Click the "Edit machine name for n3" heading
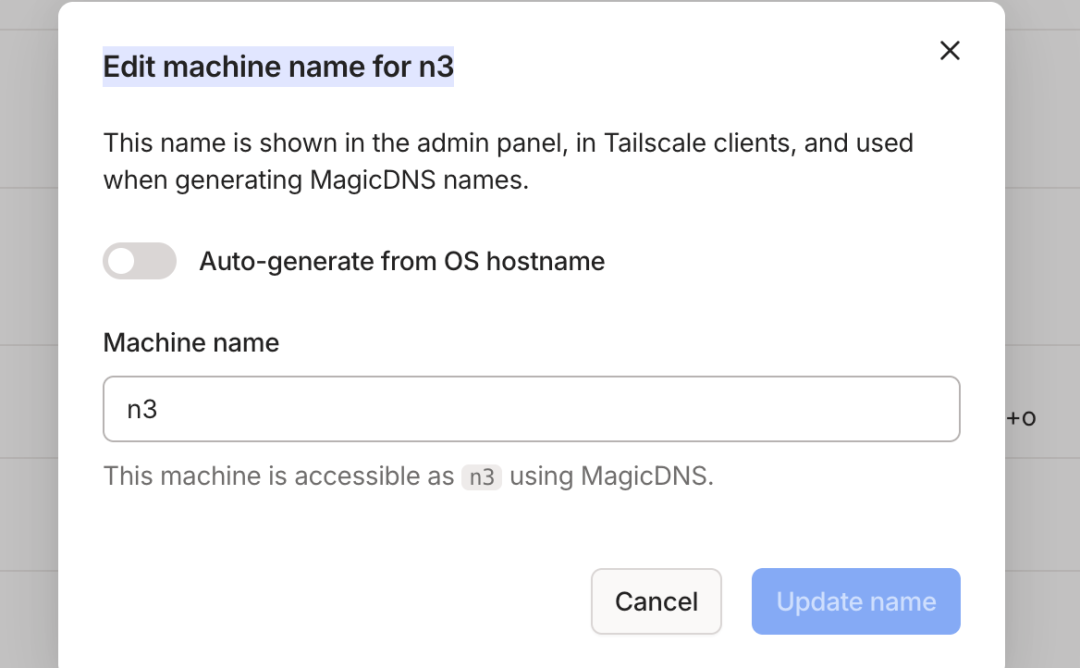This screenshot has height=668, width=1080. tap(278, 67)
